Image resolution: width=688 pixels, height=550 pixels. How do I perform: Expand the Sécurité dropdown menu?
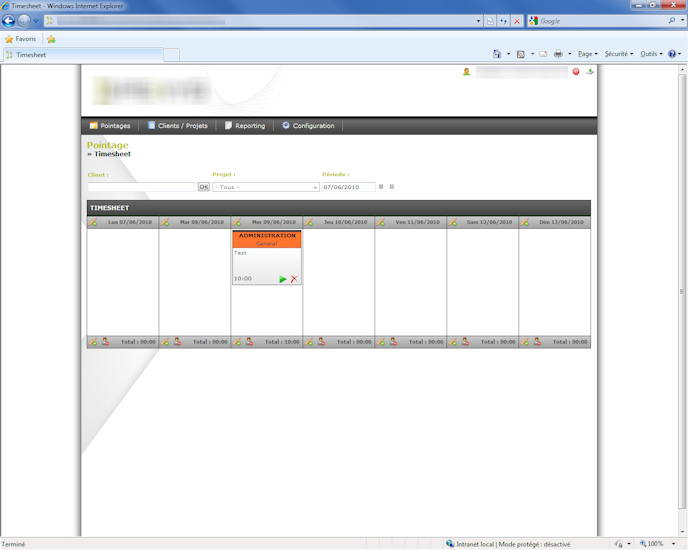click(x=618, y=54)
